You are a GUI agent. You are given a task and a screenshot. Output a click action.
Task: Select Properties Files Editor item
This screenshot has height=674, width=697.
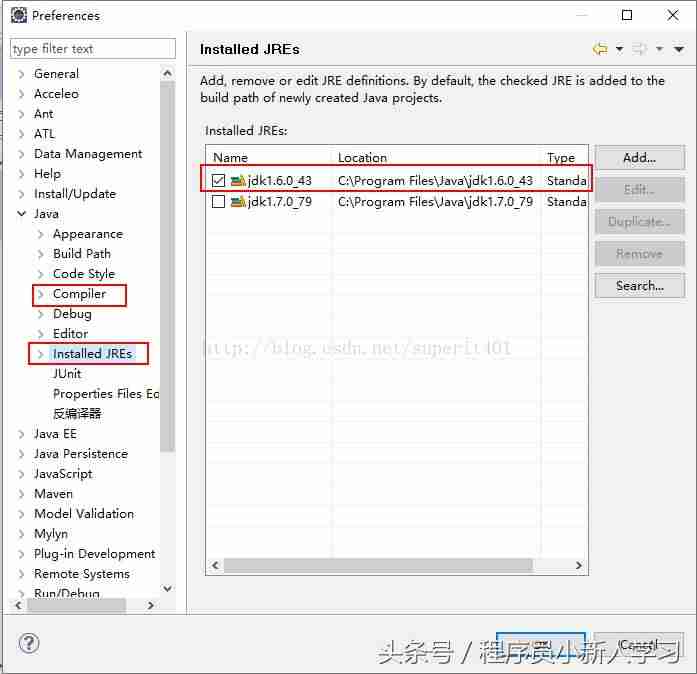click(106, 394)
